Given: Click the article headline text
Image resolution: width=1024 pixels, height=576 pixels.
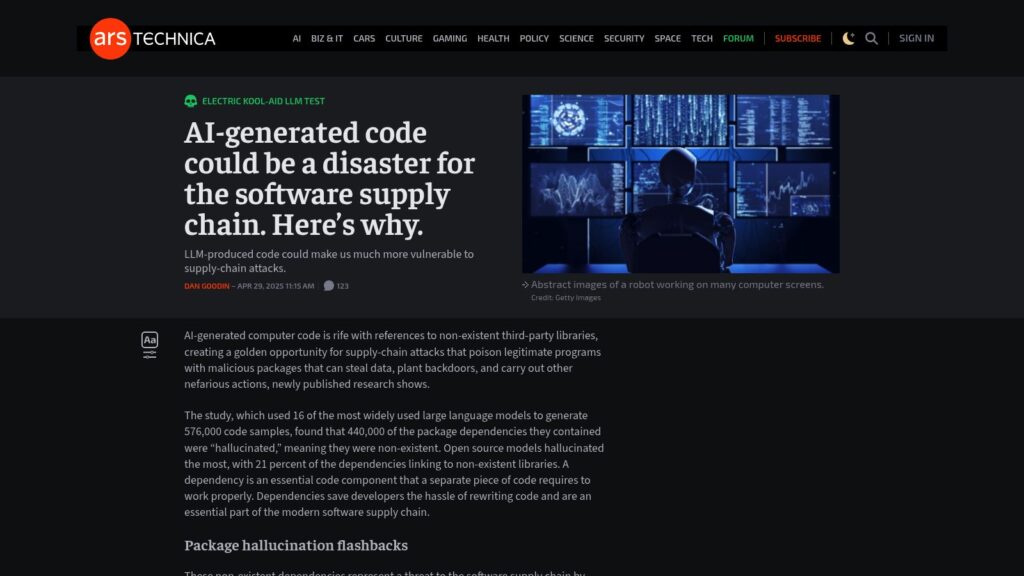Looking at the screenshot, I should (x=329, y=178).
